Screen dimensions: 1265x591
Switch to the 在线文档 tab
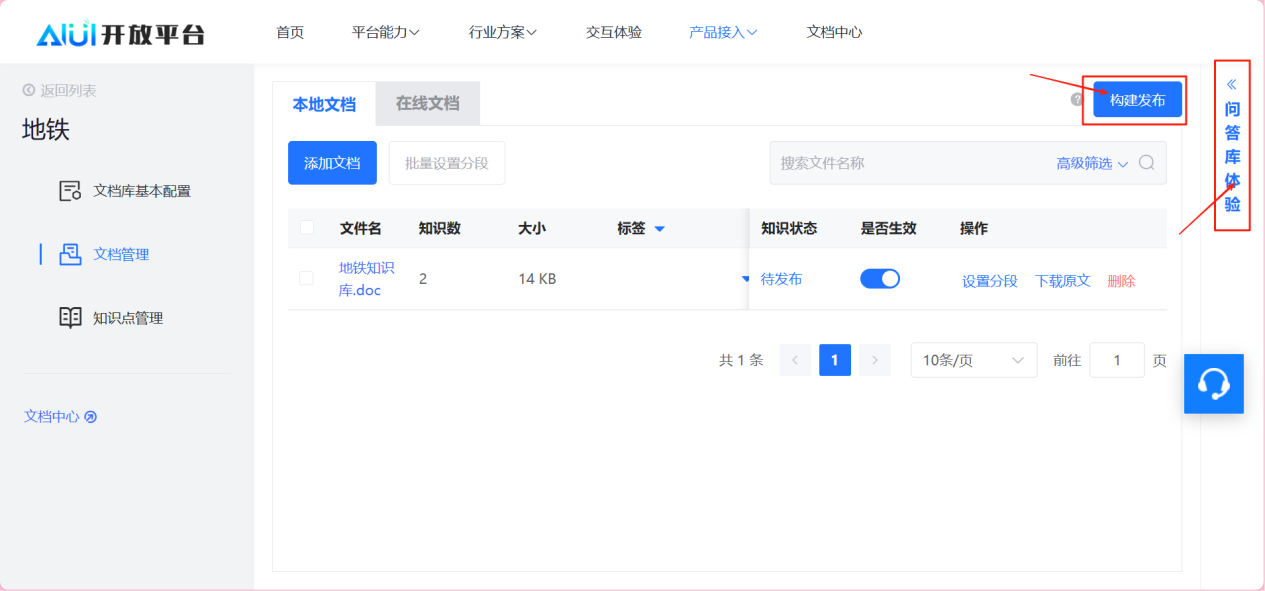click(427, 103)
